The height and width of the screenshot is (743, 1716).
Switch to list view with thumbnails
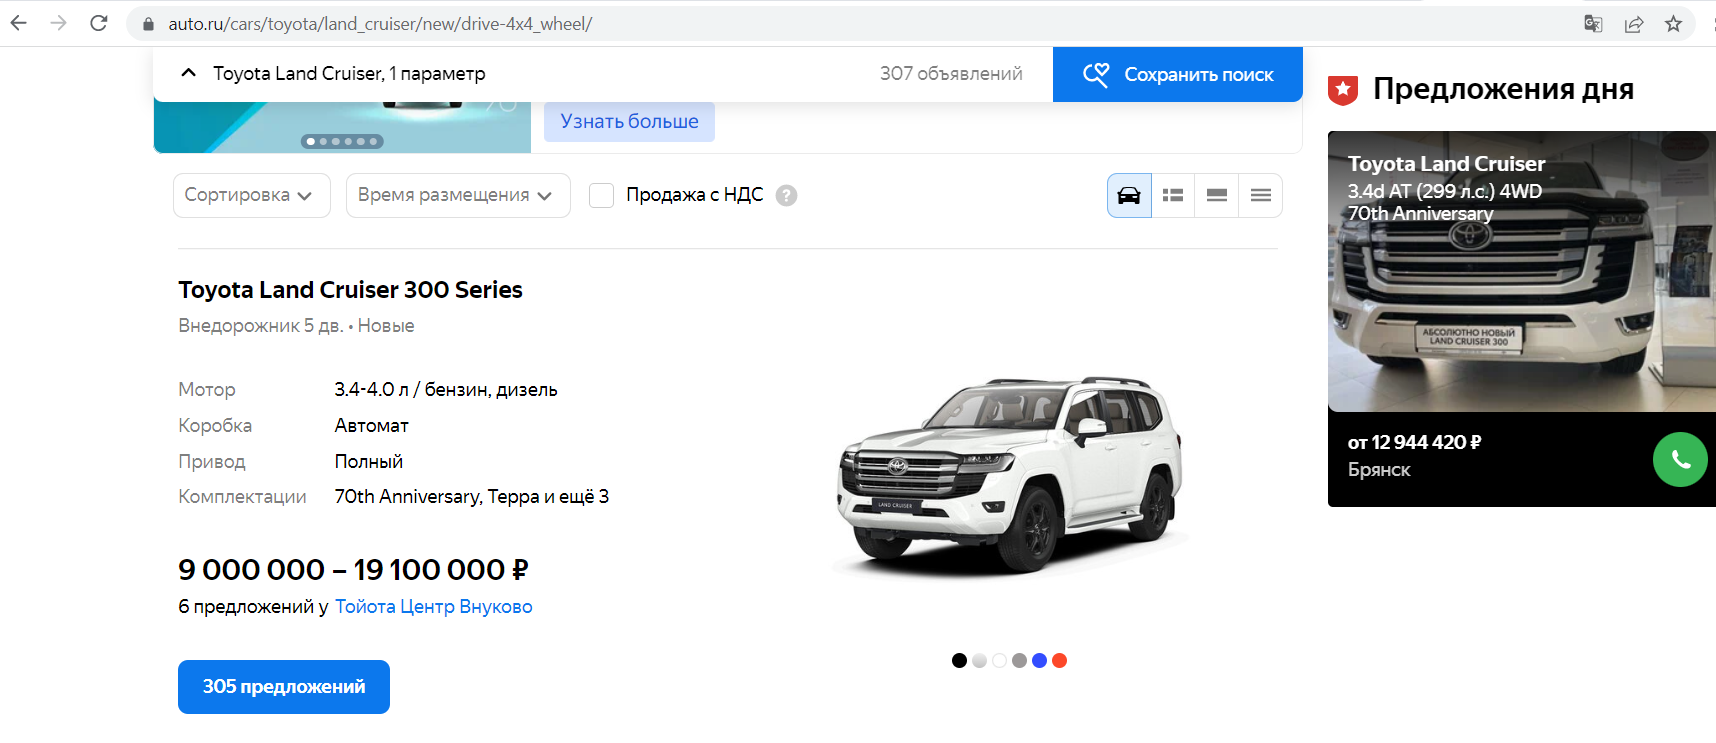tap(1173, 195)
